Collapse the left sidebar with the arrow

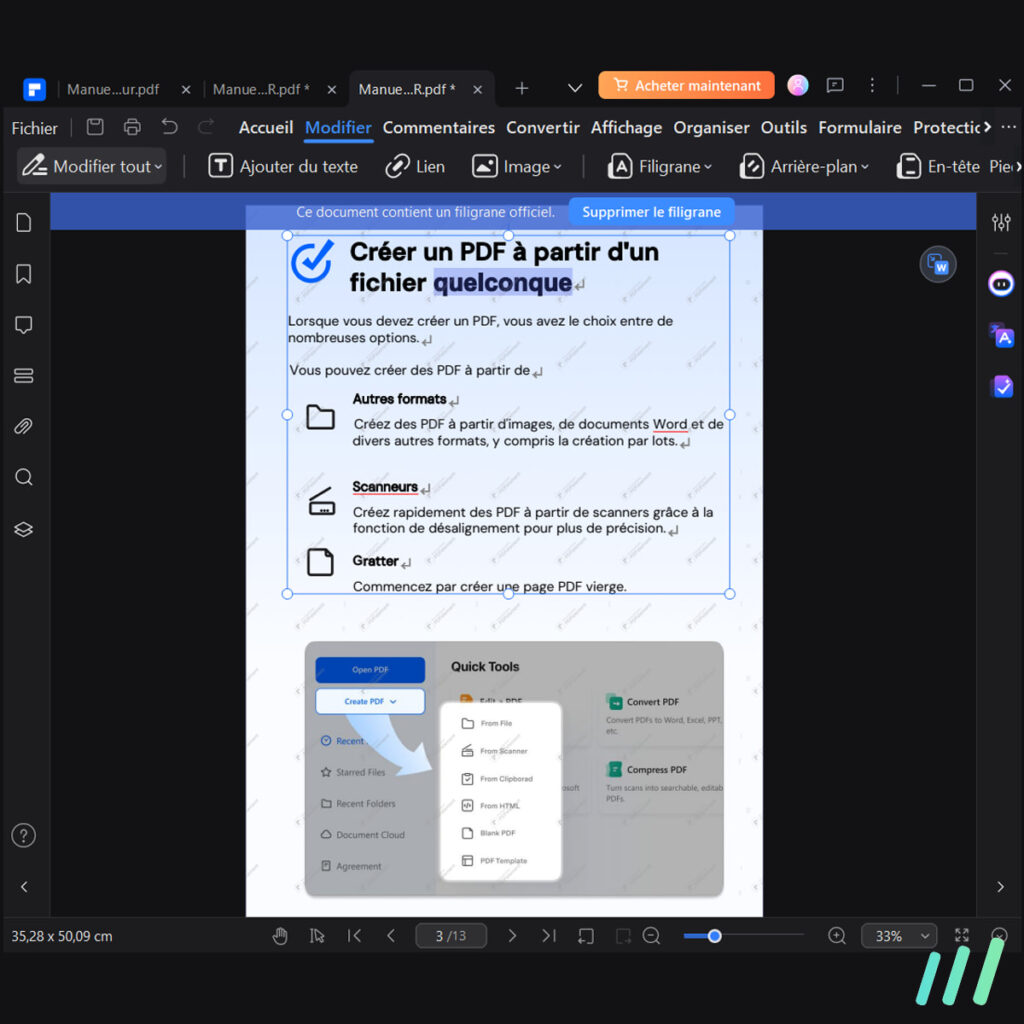click(x=24, y=886)
